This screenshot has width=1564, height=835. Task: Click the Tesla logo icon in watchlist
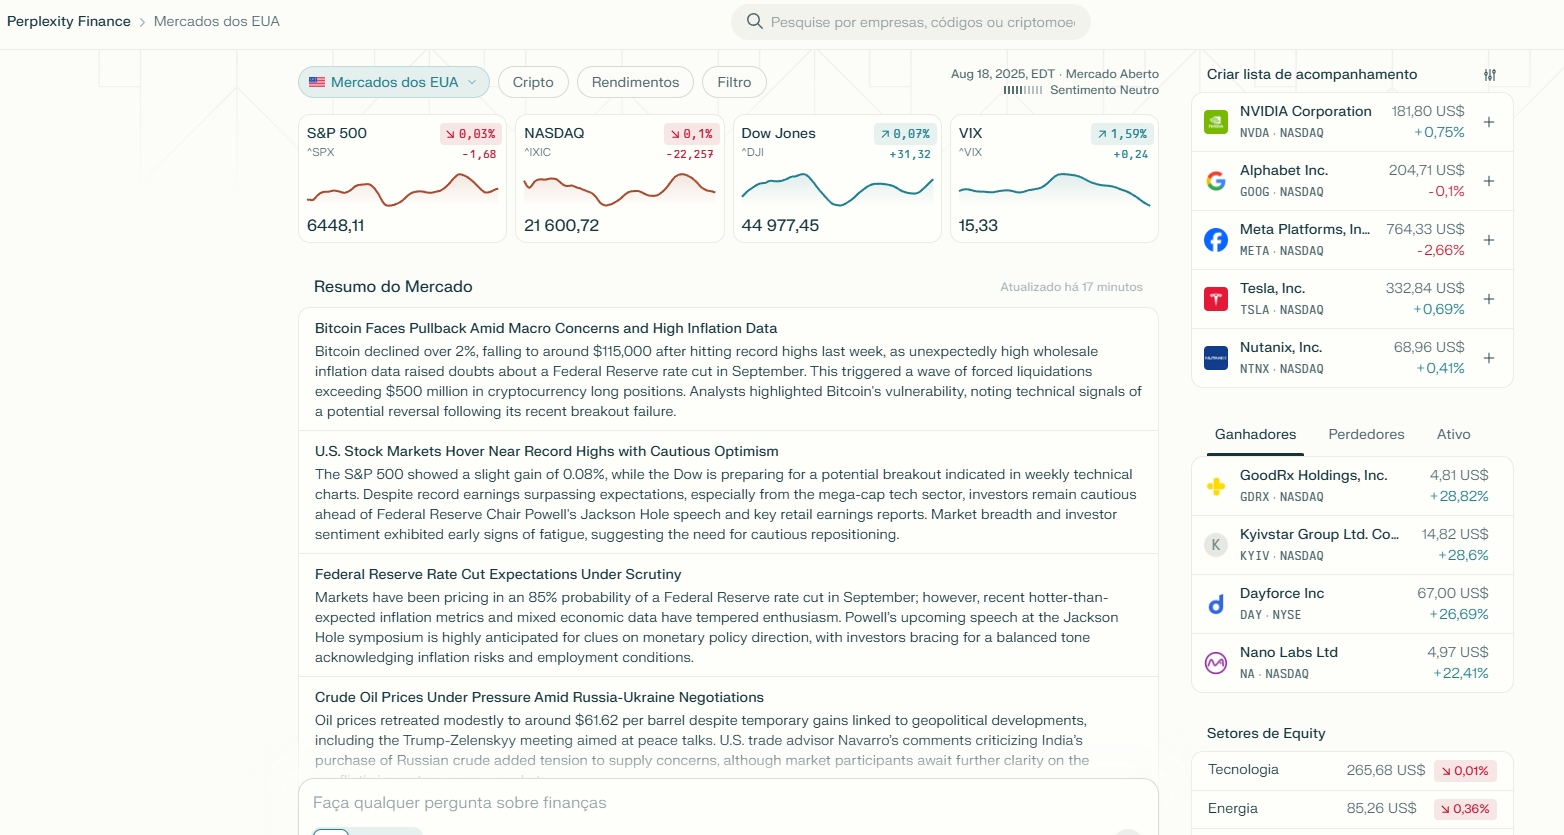click(x=1215, y=298)
